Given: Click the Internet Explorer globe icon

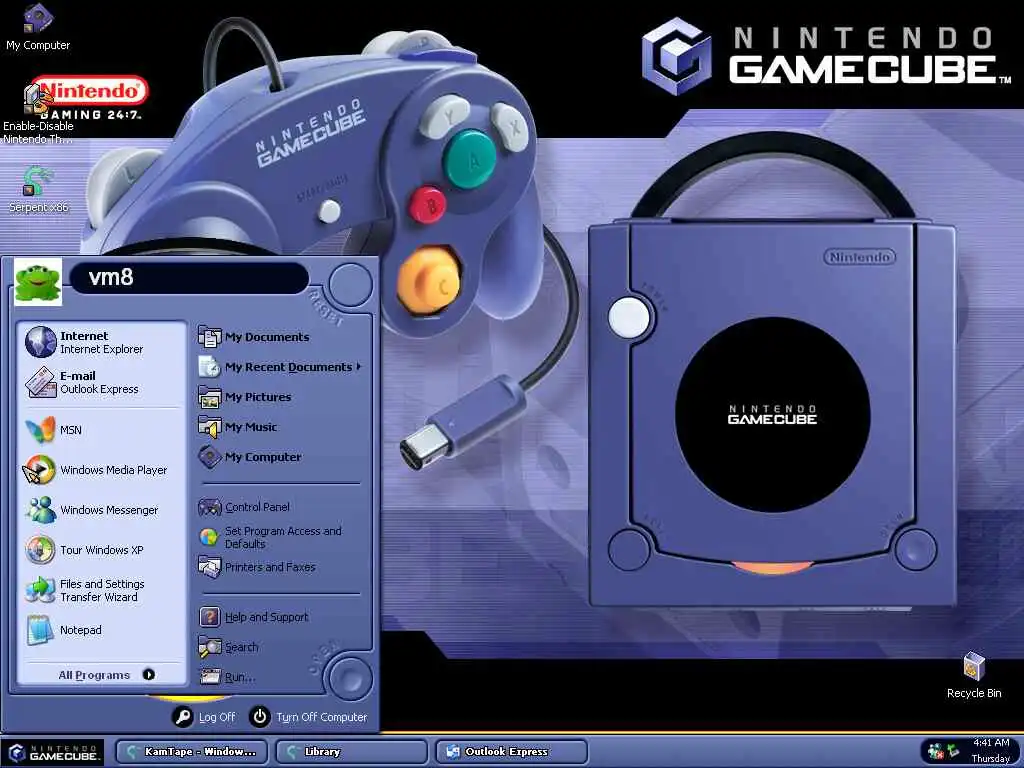Looking at the screenshot, I should point(40,342).
